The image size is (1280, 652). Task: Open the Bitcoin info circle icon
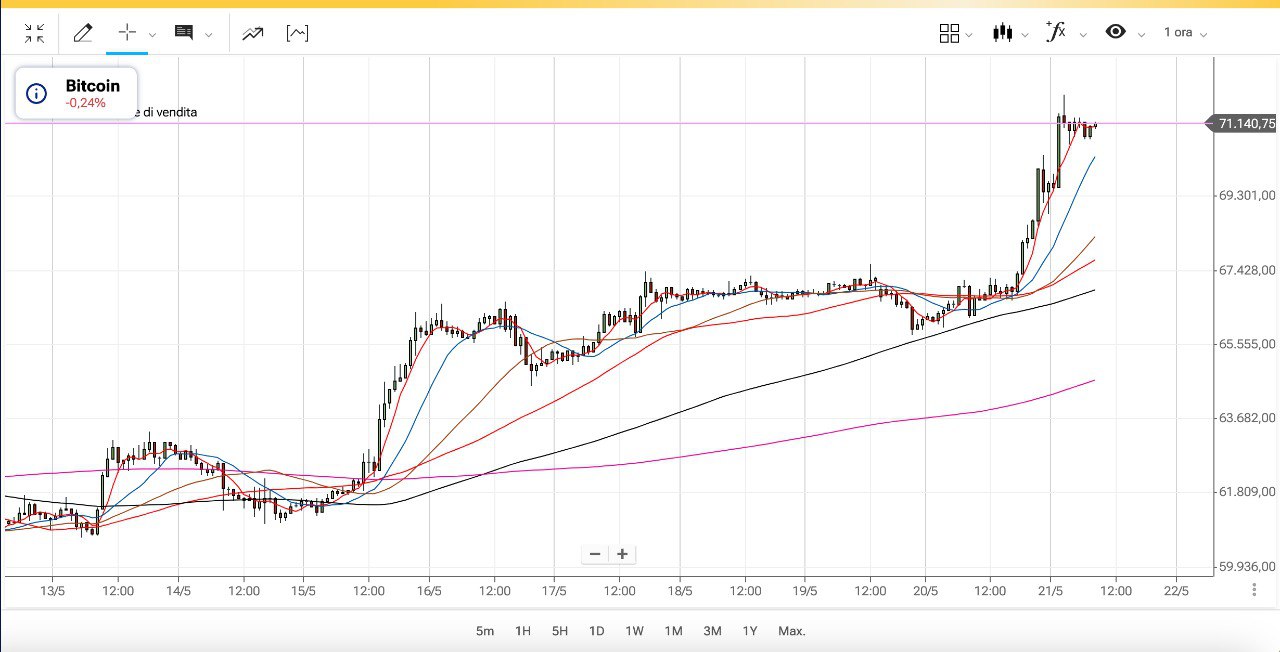tap(36, 94)
